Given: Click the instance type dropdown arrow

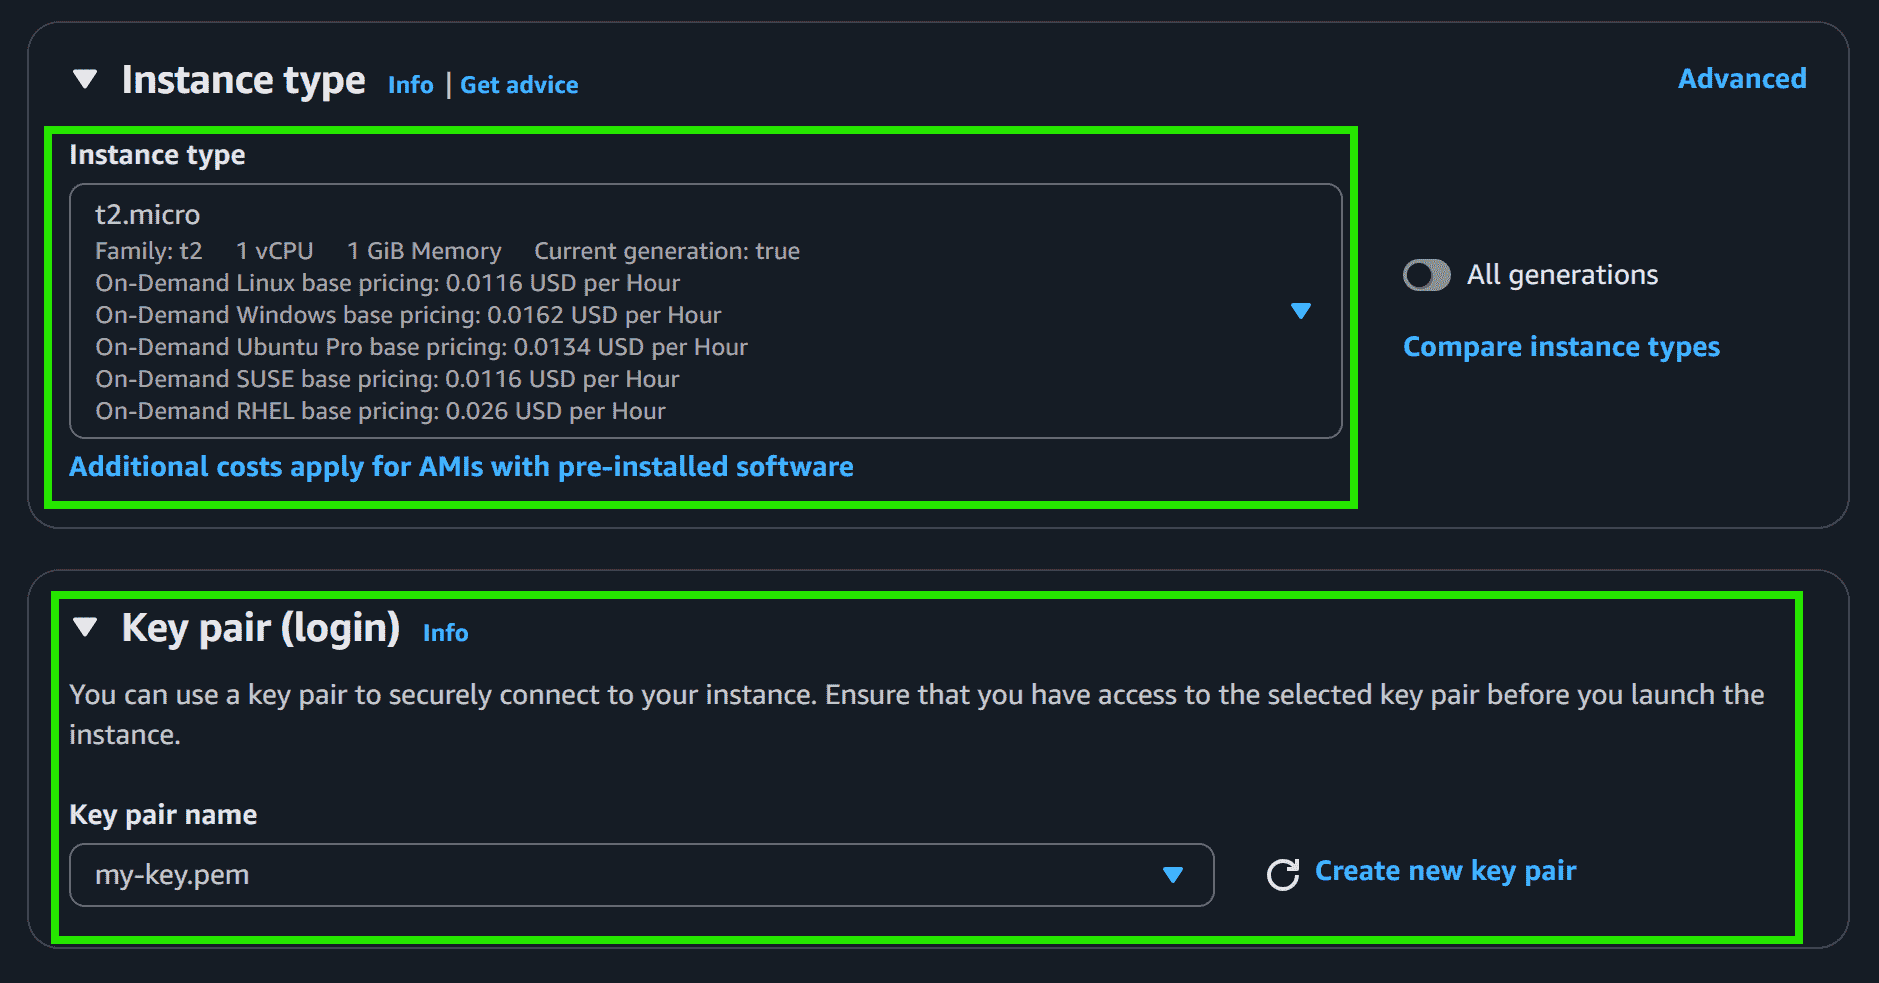Looking at the screenshot, I should 1301,311.
